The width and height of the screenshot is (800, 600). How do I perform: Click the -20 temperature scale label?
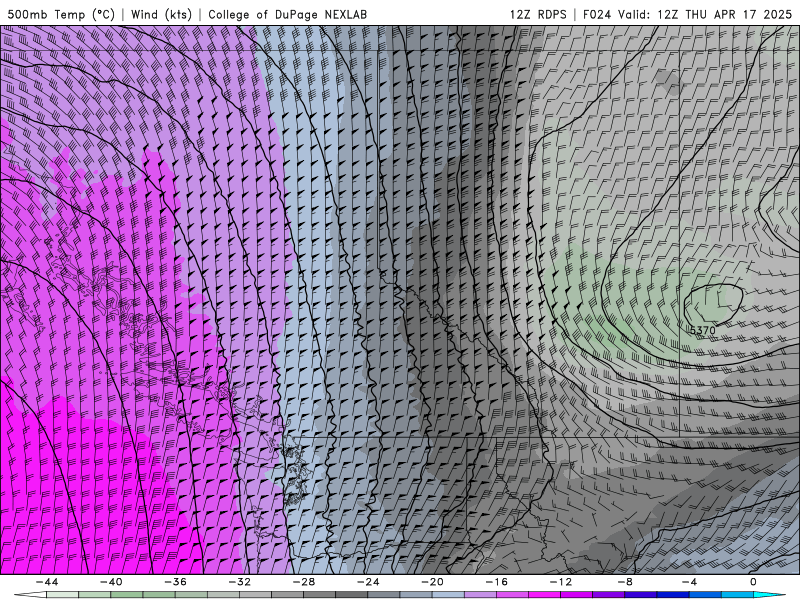point(432,582)
